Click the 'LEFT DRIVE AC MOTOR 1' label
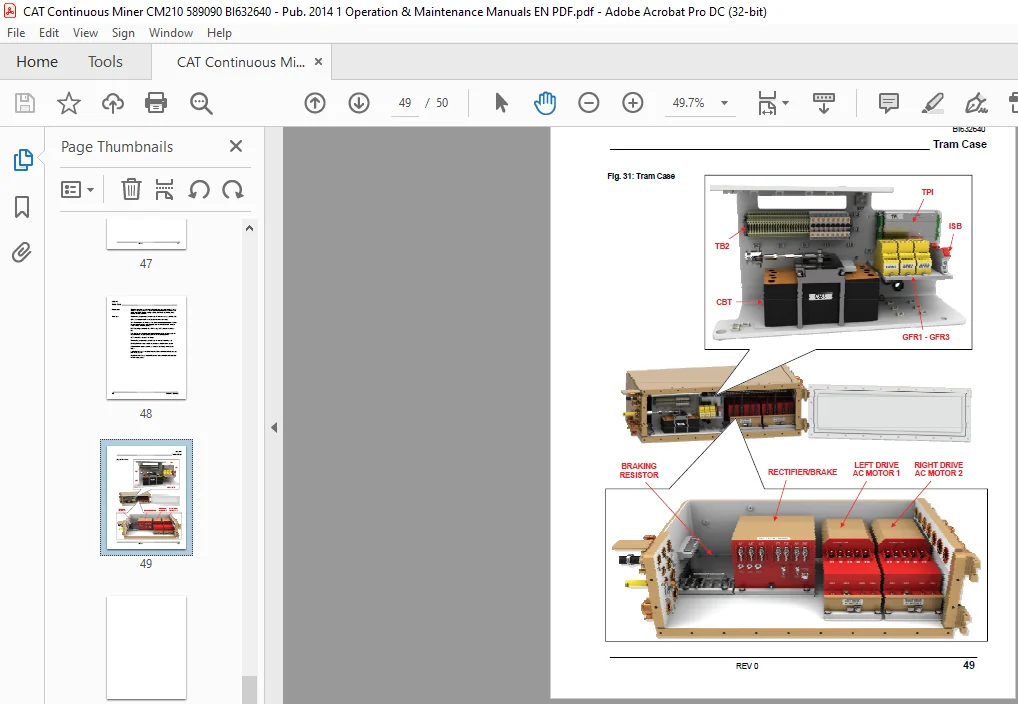 click(876, 469)
